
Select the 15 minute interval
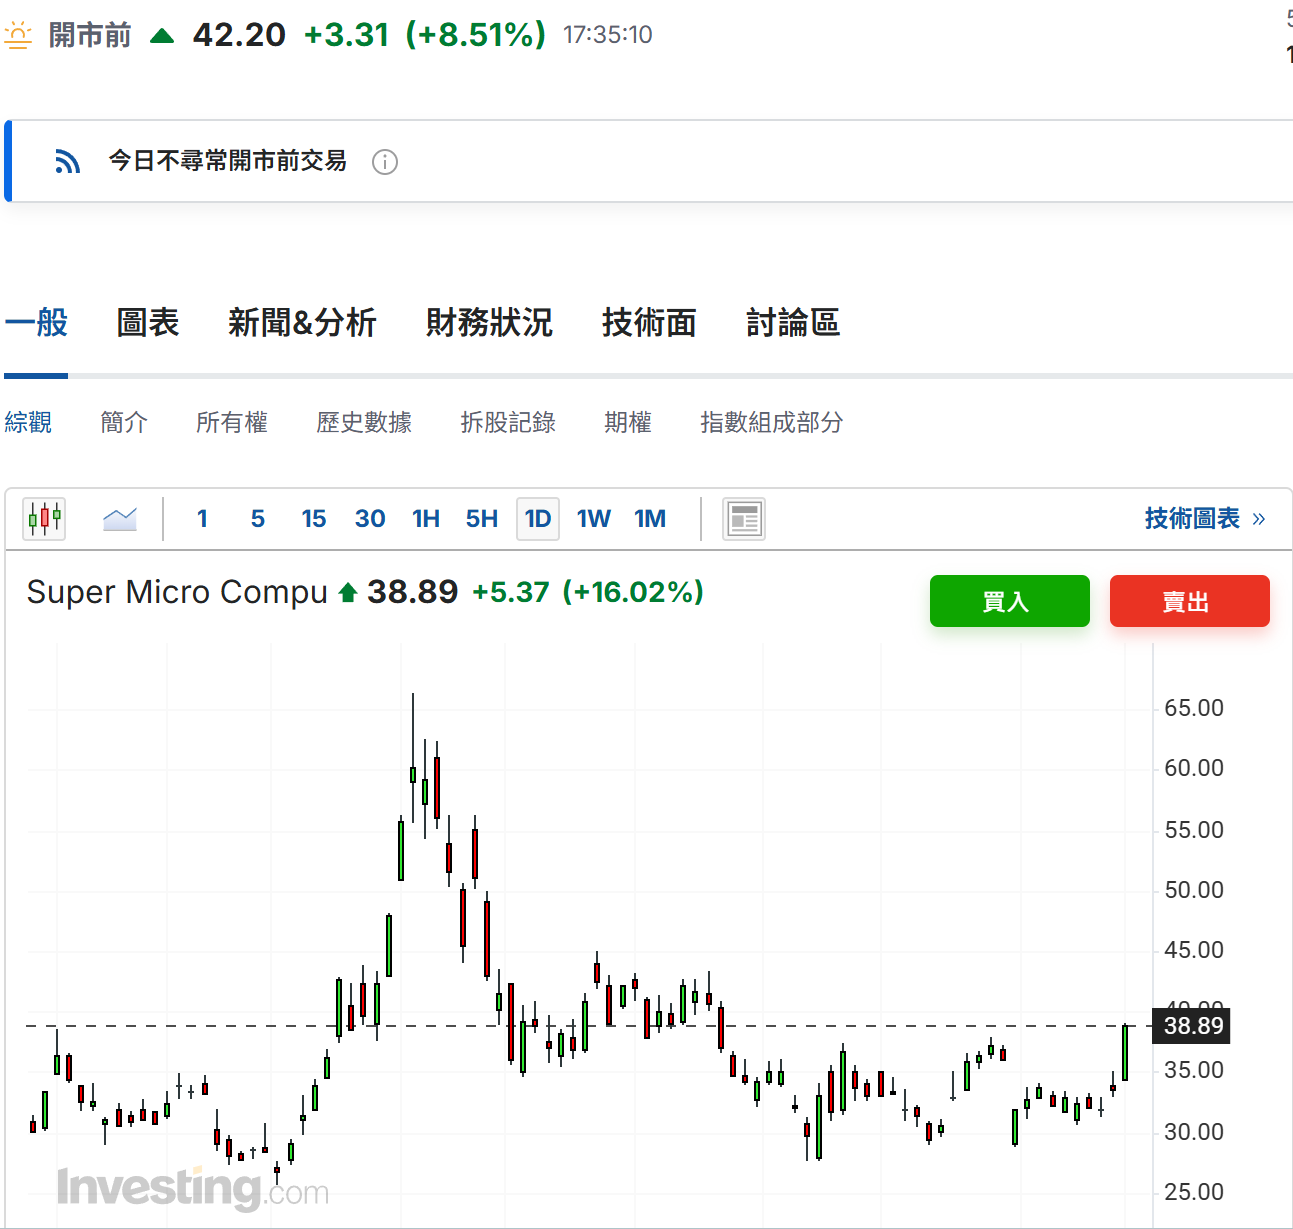314,519
